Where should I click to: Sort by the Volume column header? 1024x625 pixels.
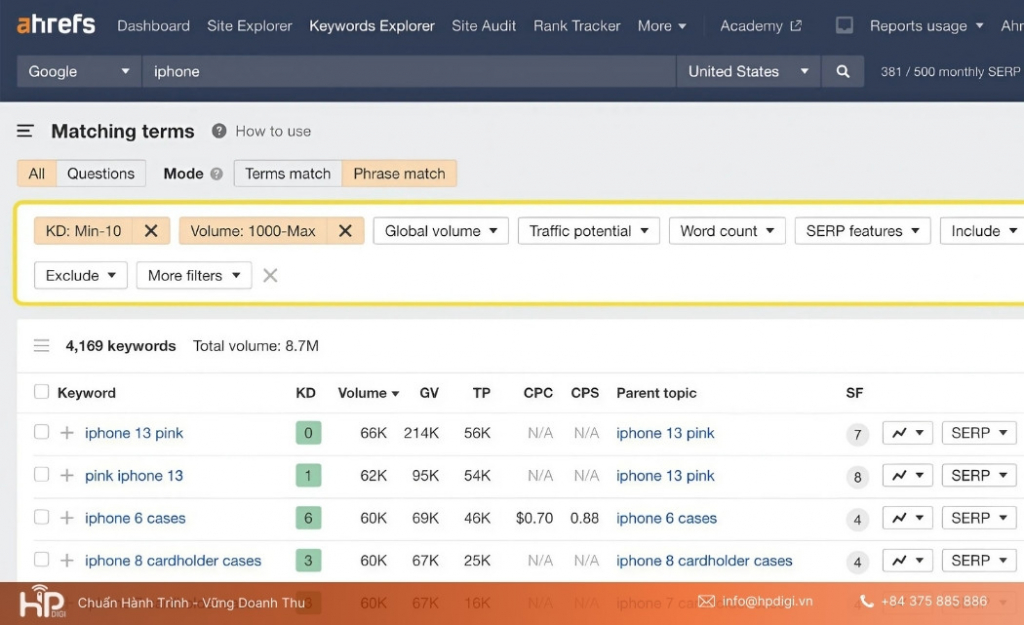368,393
